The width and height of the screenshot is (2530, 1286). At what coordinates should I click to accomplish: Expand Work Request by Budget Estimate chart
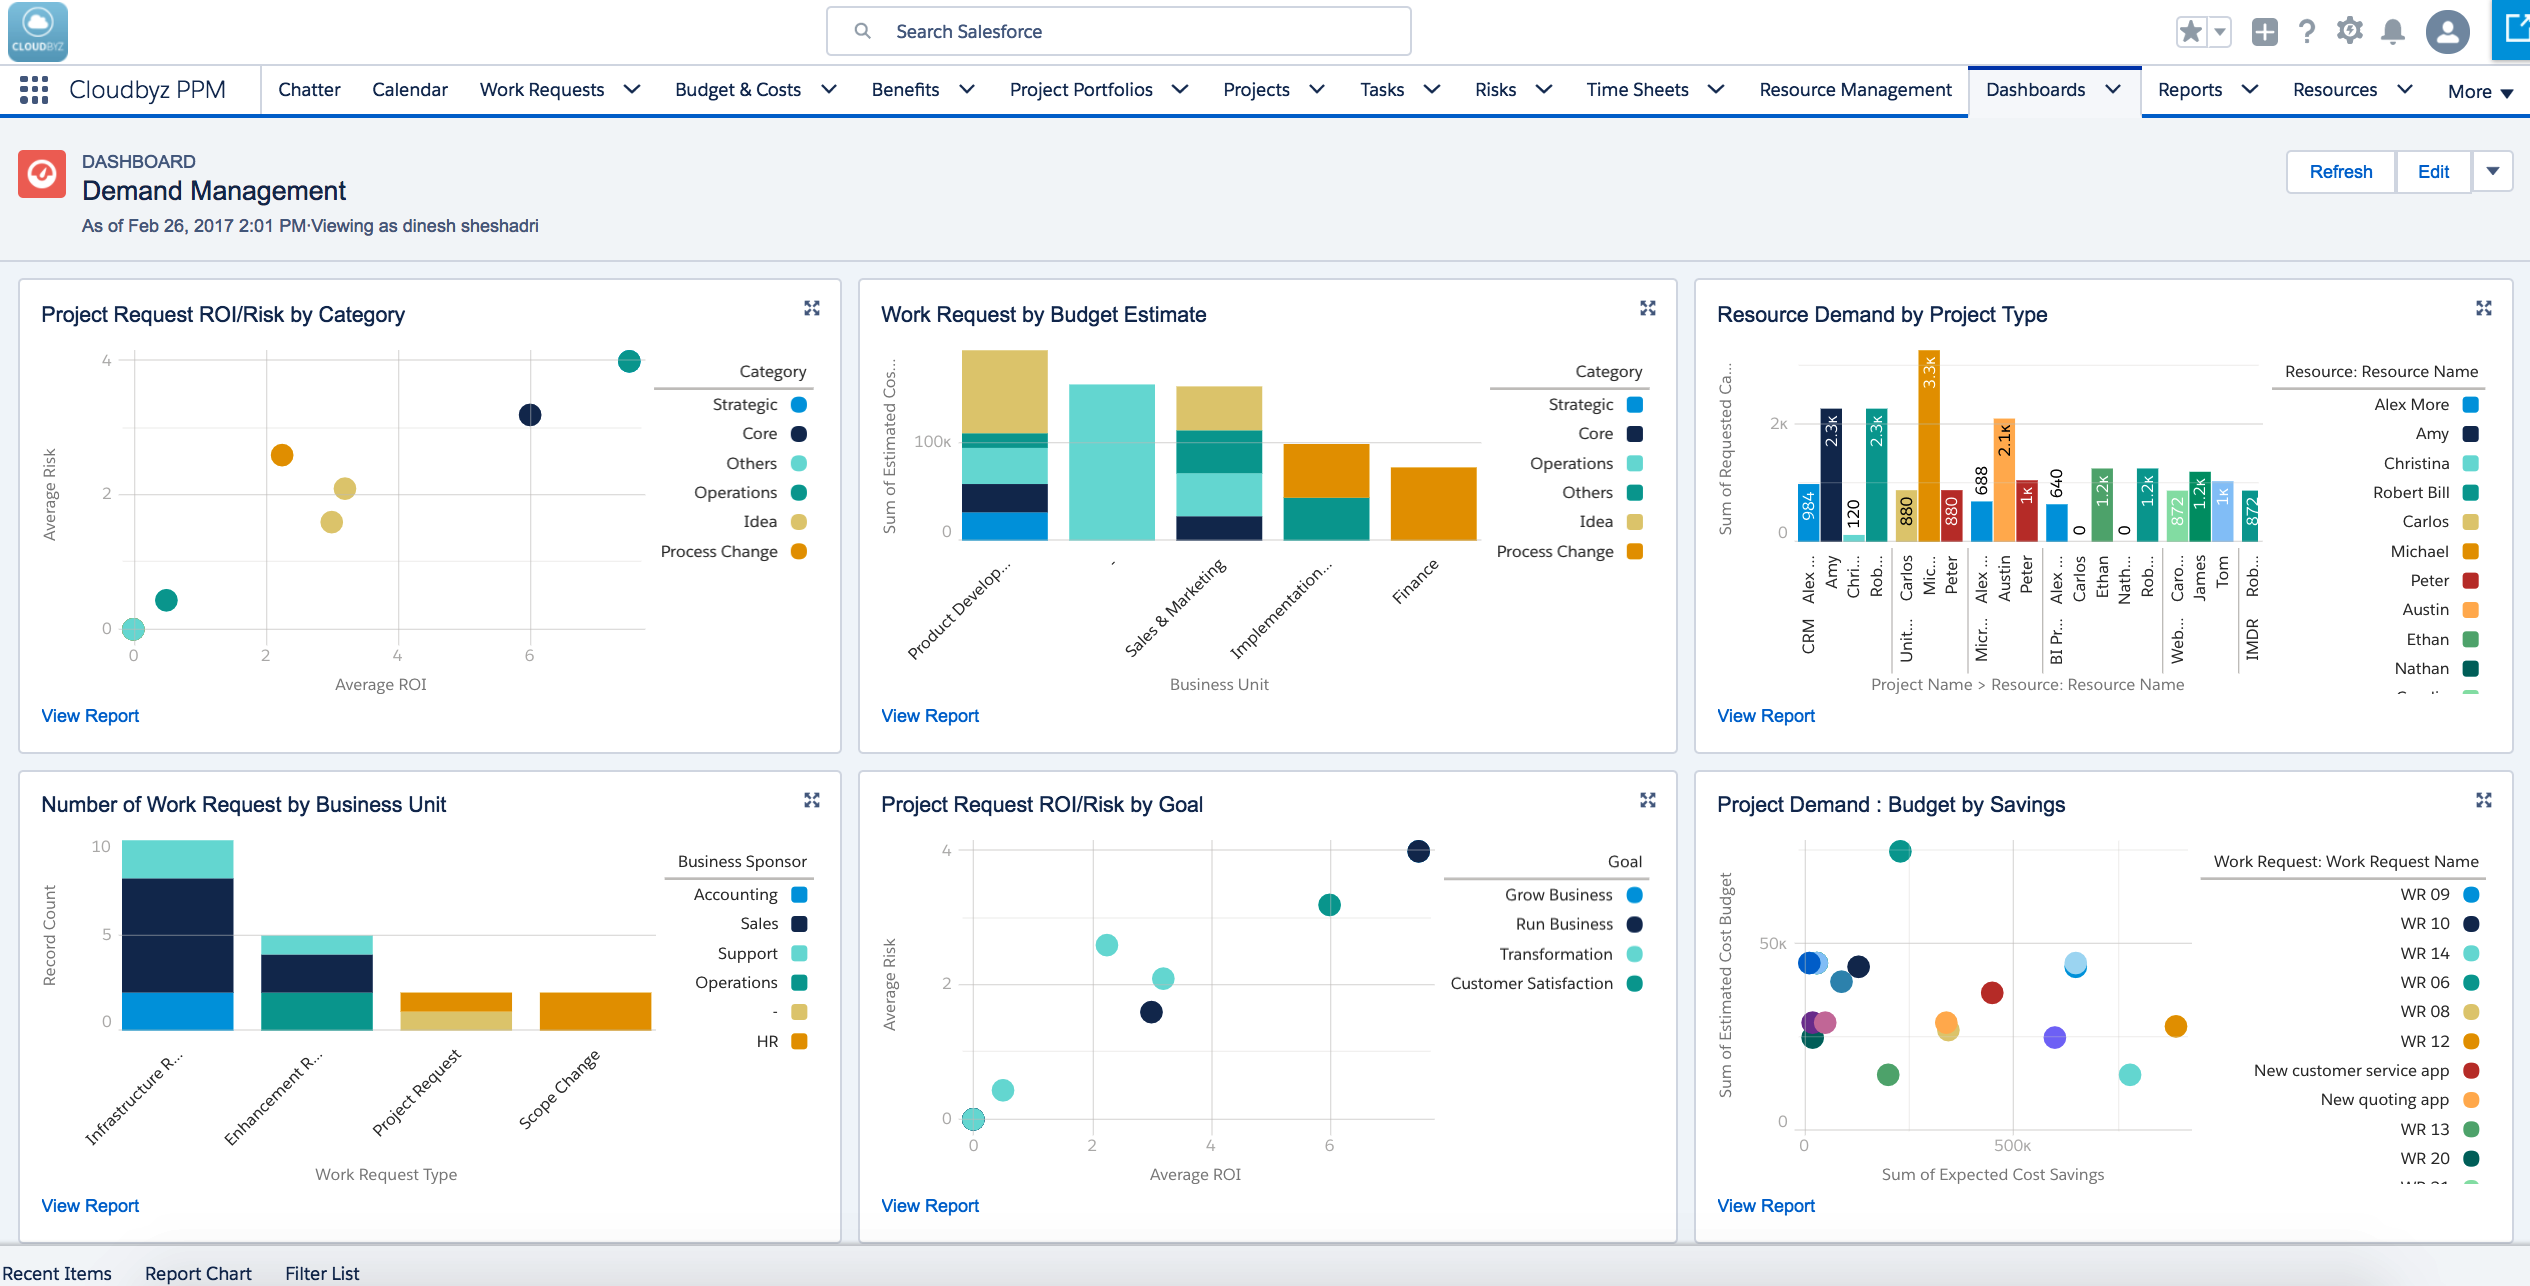[1648, 308]
